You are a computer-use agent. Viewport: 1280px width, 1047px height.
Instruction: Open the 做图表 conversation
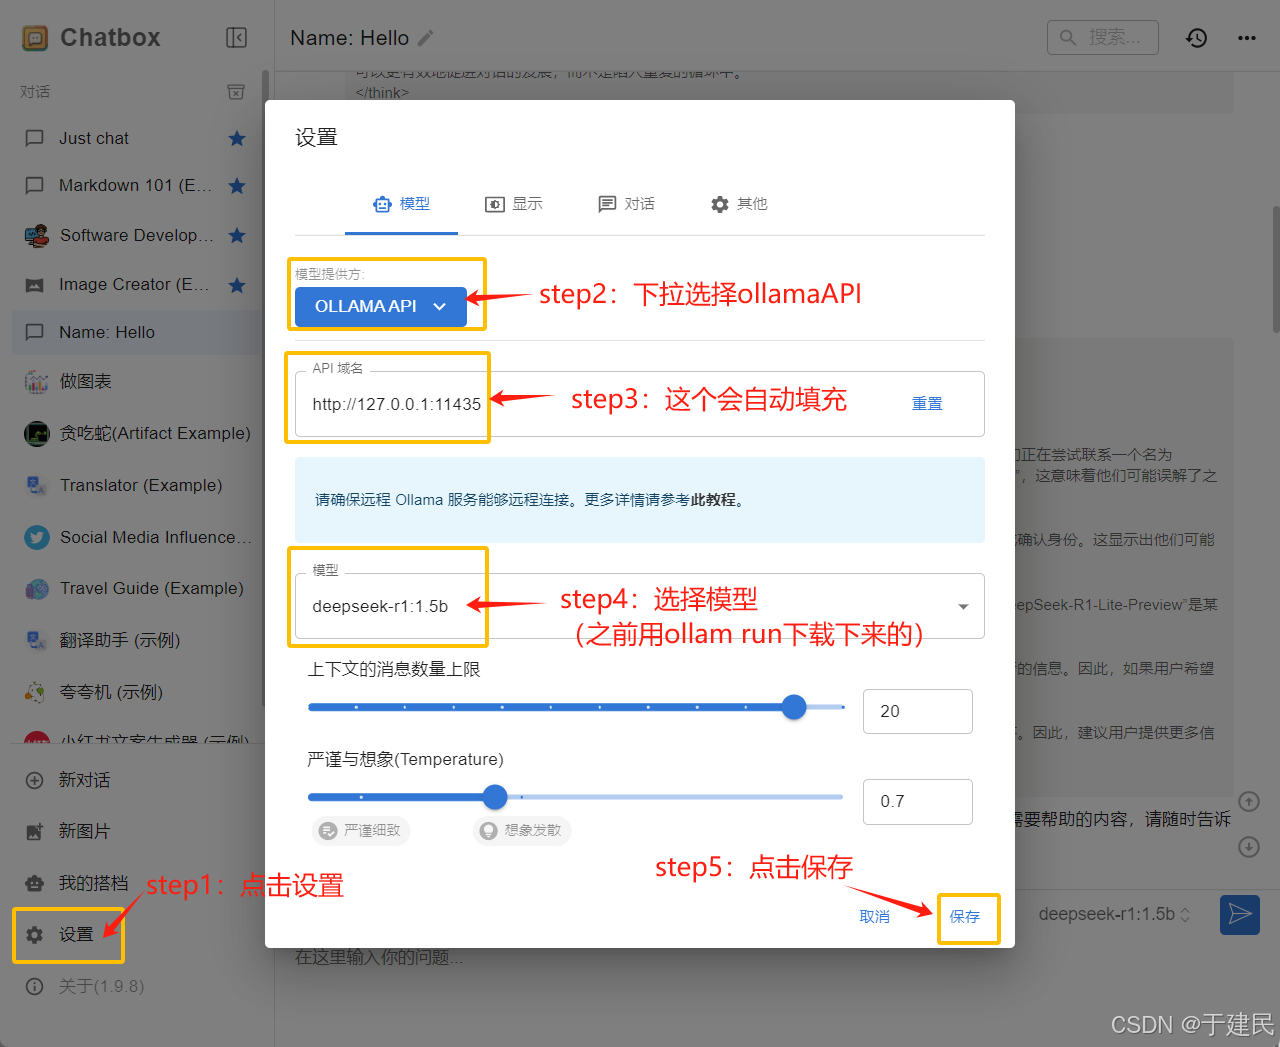[x=135, y=381]
